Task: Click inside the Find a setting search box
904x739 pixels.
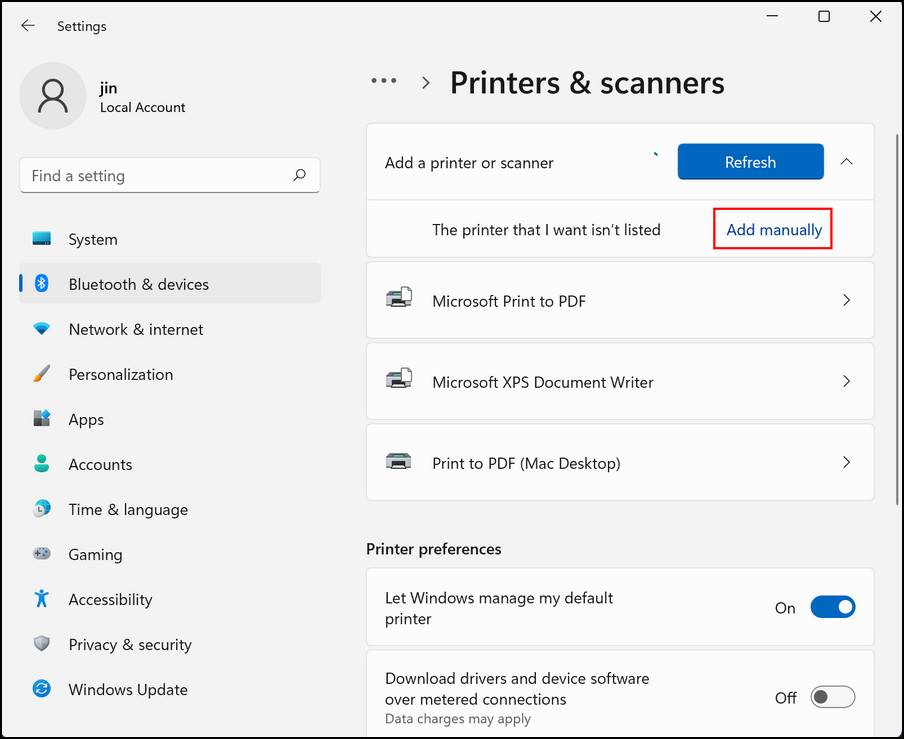Action: coord(169,175)
